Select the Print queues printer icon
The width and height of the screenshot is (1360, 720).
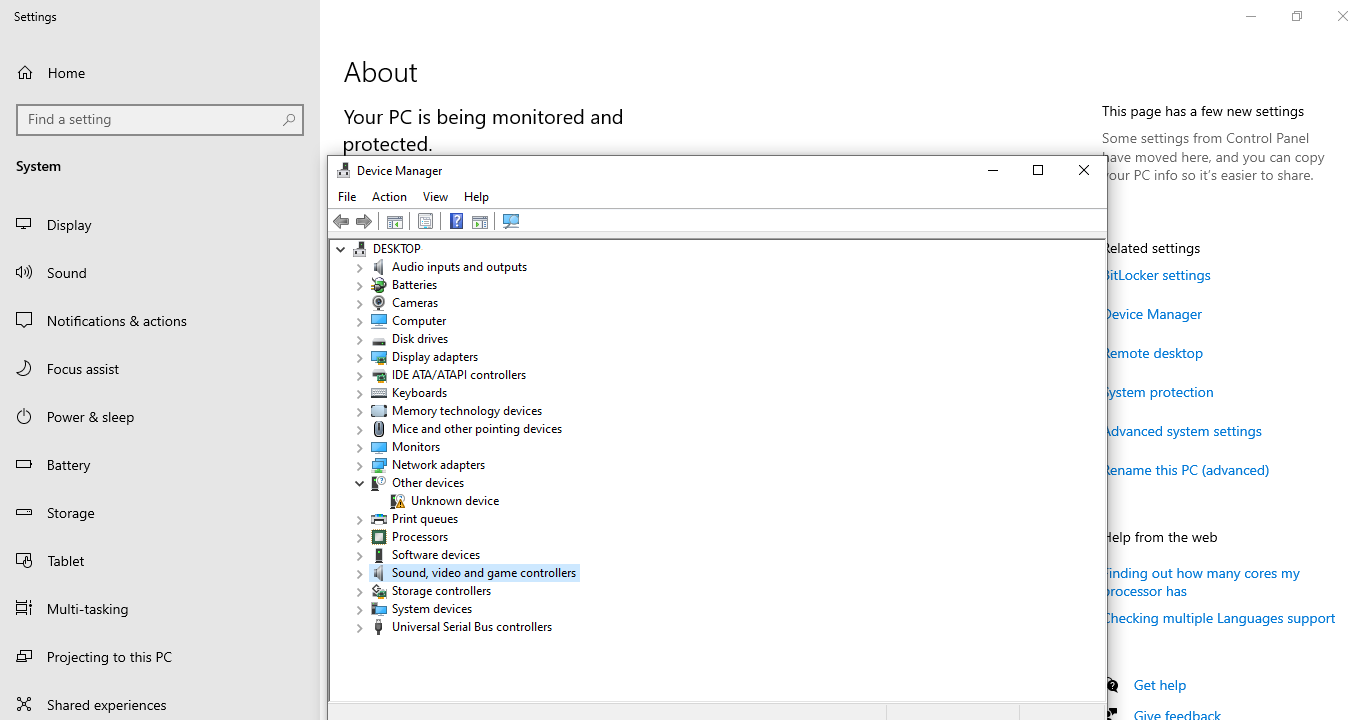click(x=379, y=519)
